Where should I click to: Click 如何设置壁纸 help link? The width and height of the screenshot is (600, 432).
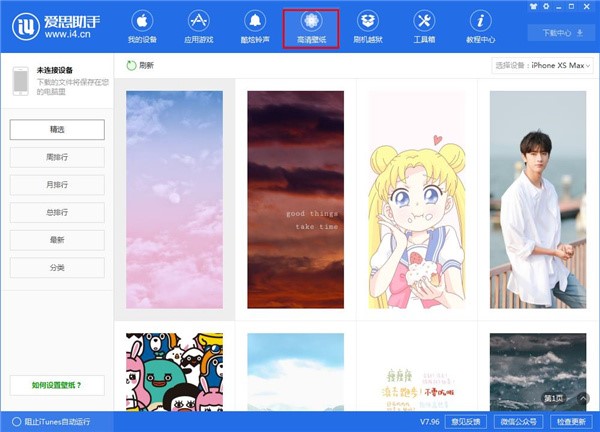tap(57, 385)
